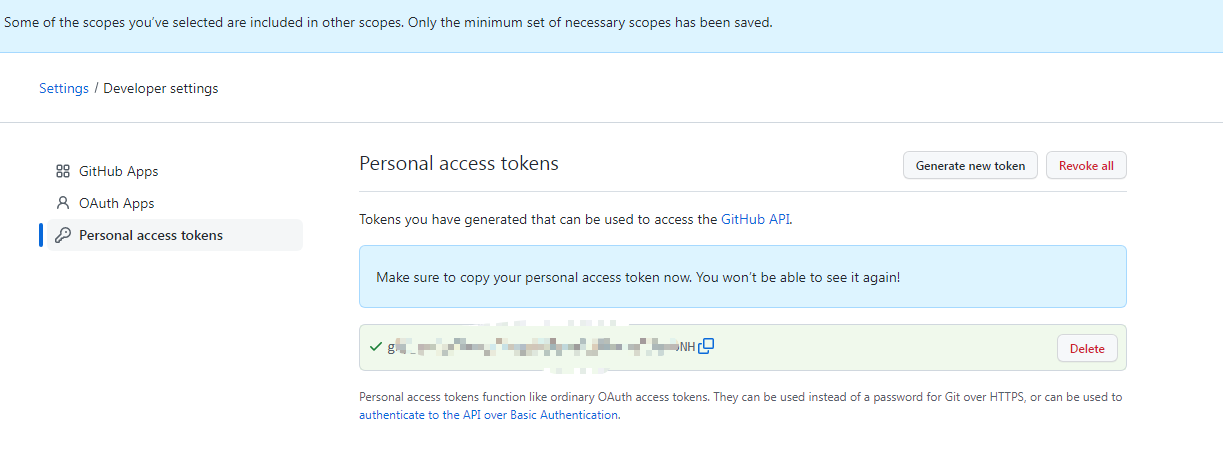
Task: Click the Personal access tokens page heading
Action: coord(459,163)
